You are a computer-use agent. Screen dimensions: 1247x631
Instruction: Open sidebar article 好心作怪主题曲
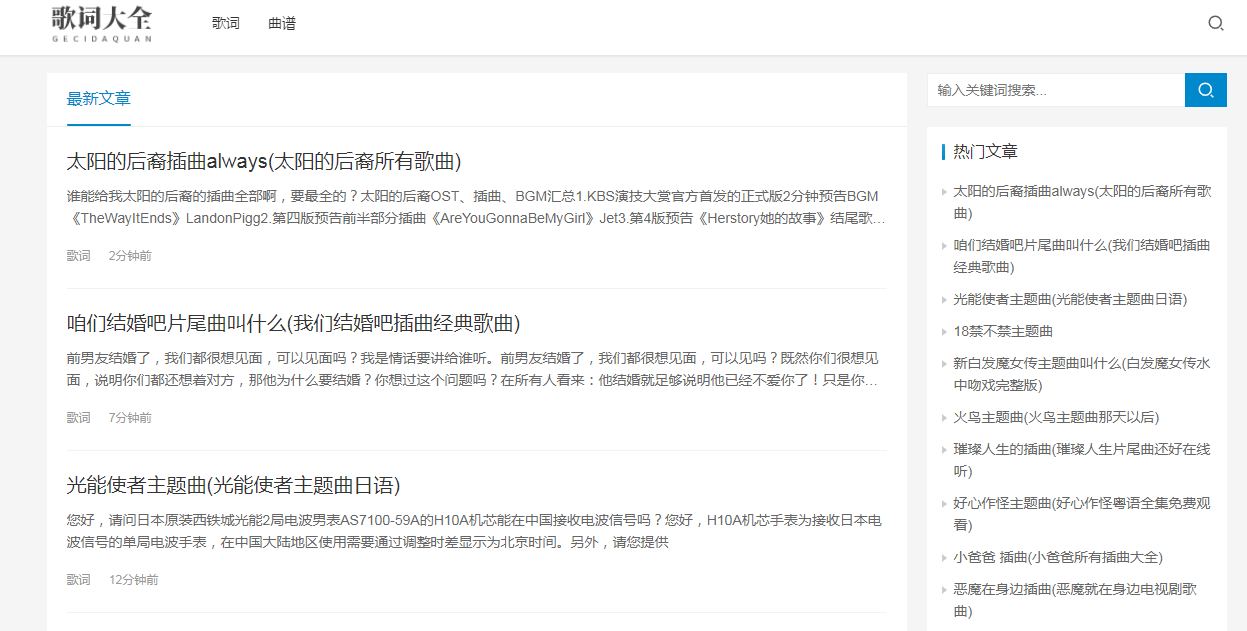(1082, 514)
